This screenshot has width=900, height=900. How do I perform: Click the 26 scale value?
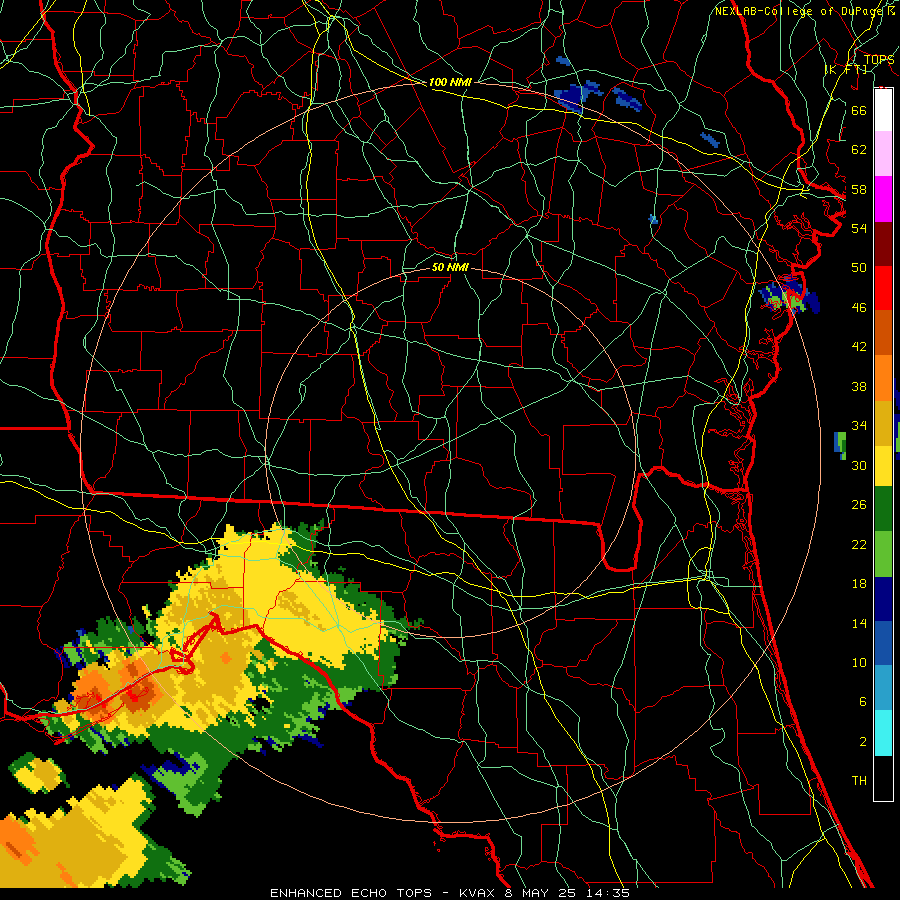[859, 505]
